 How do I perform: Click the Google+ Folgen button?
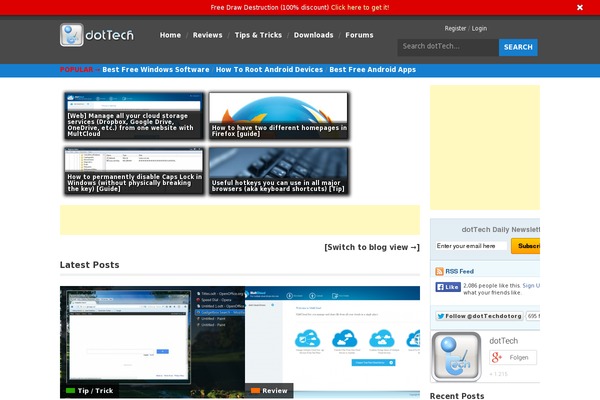pos(513,358)
